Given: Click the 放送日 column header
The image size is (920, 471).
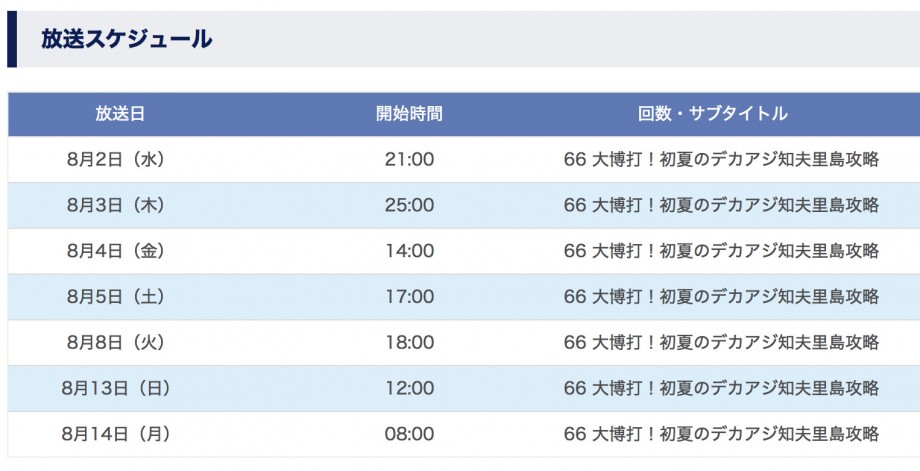Looking at the screenshot, I should (x=120, y=113).
